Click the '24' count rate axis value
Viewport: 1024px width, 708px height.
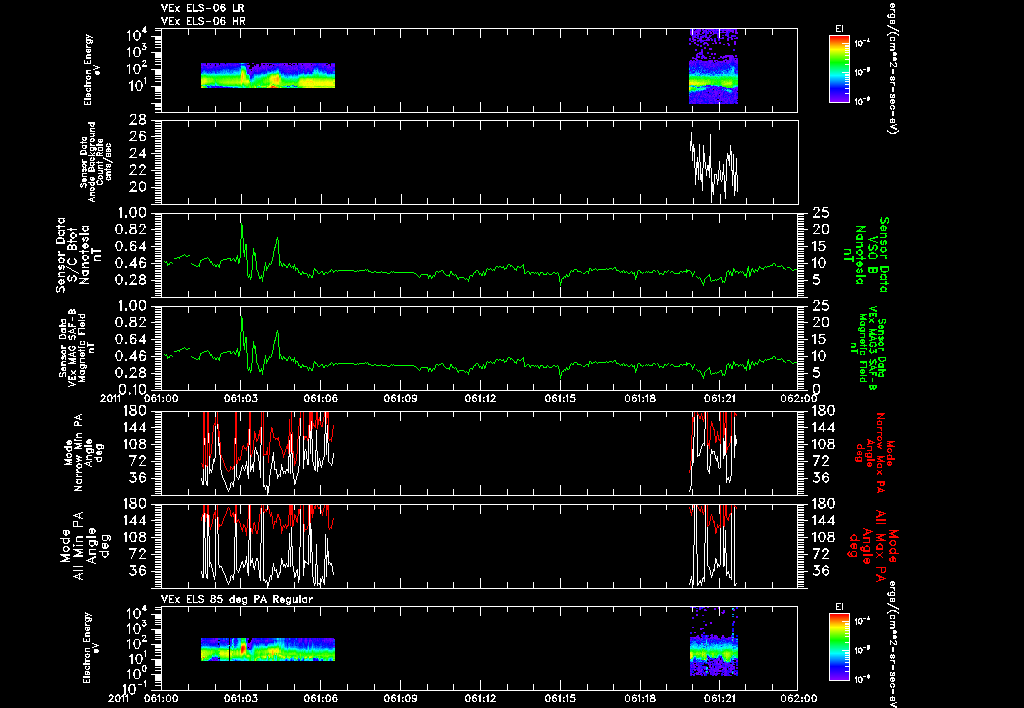click(138, 153)
